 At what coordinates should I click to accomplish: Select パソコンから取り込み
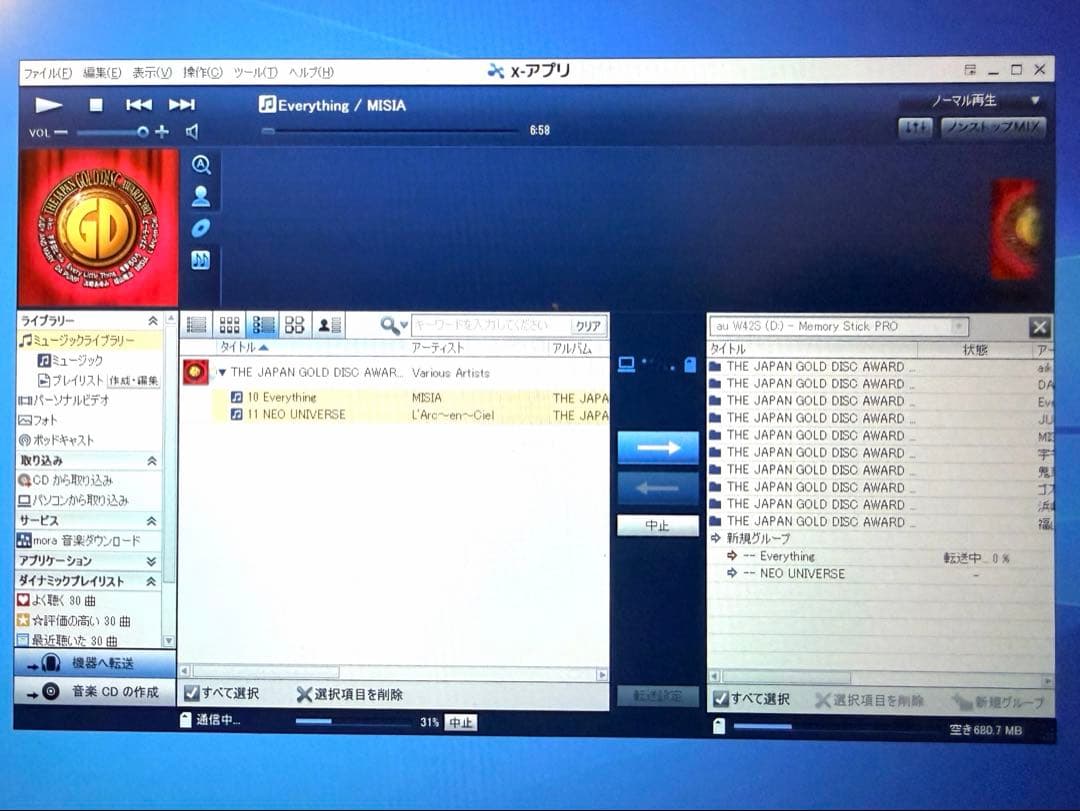[73, 500]
